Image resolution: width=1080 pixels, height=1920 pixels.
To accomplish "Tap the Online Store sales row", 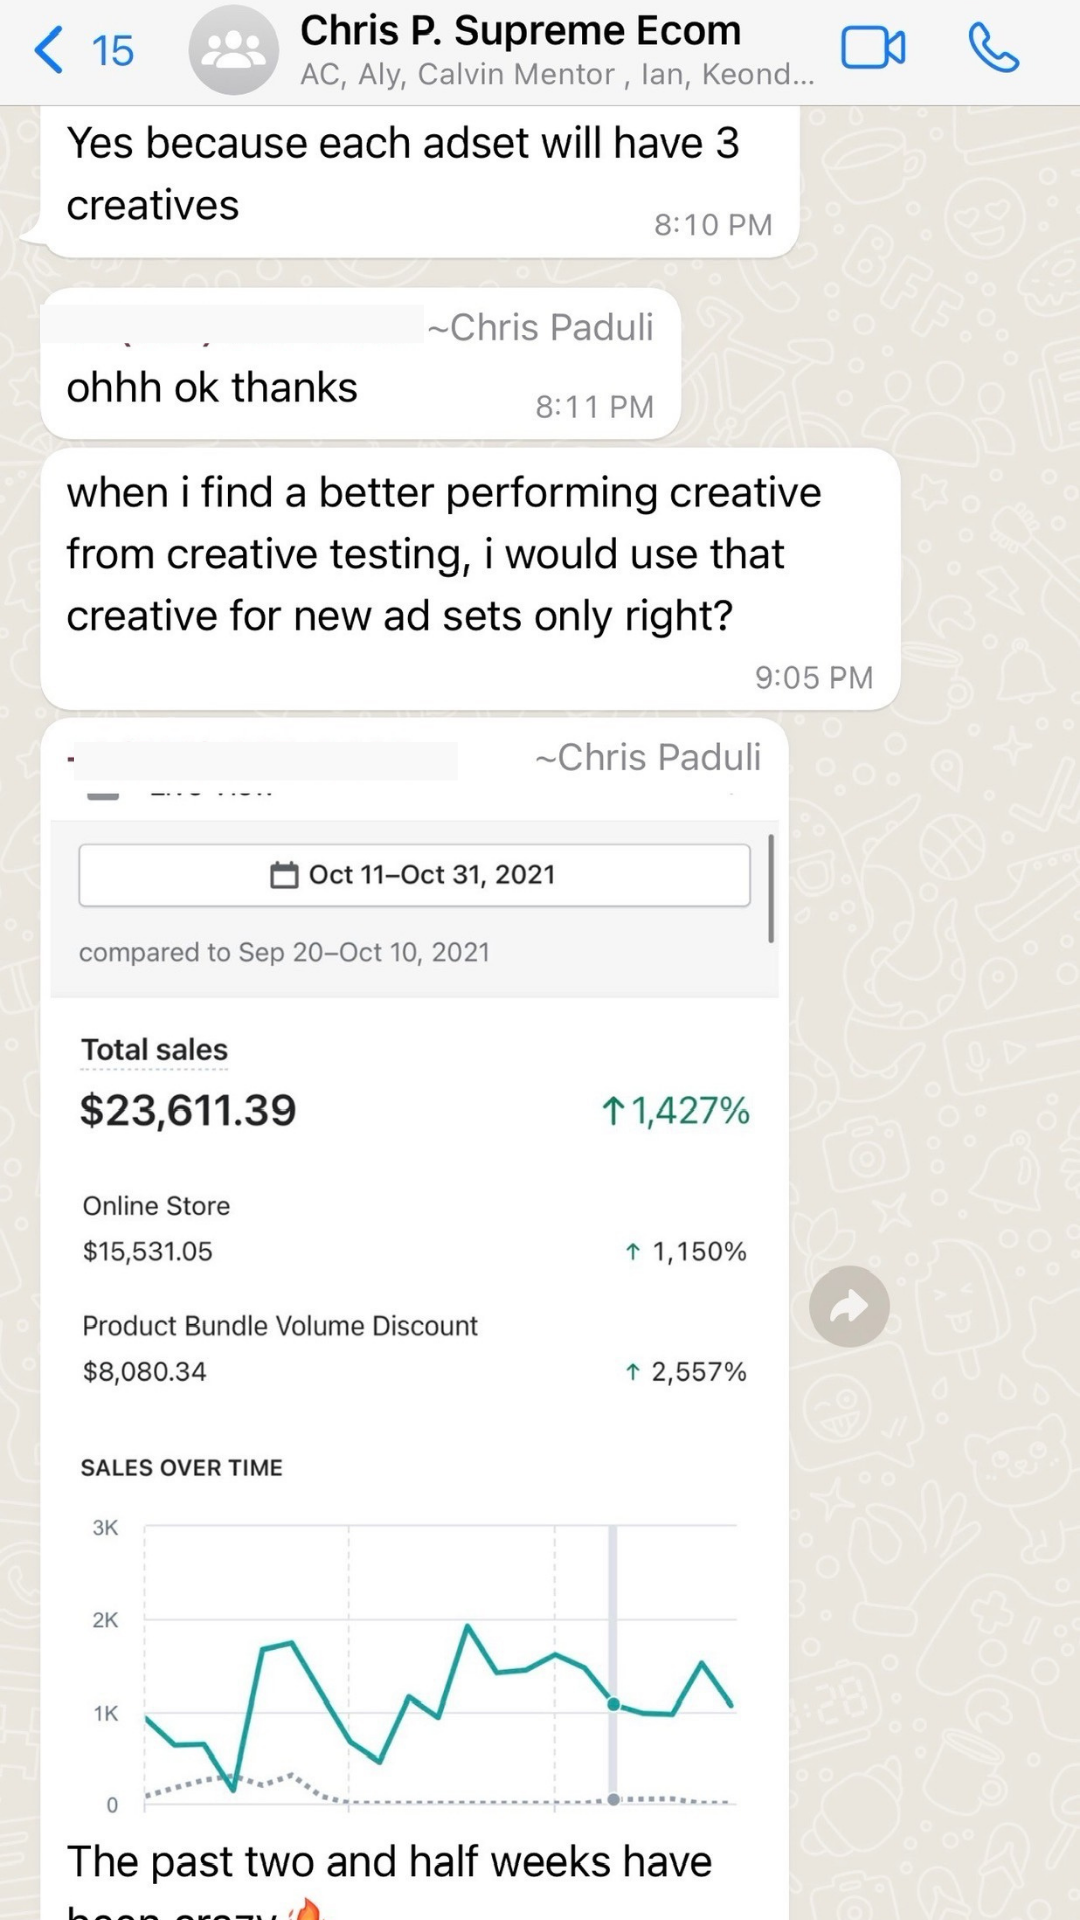I will (x=414, y=1229).
